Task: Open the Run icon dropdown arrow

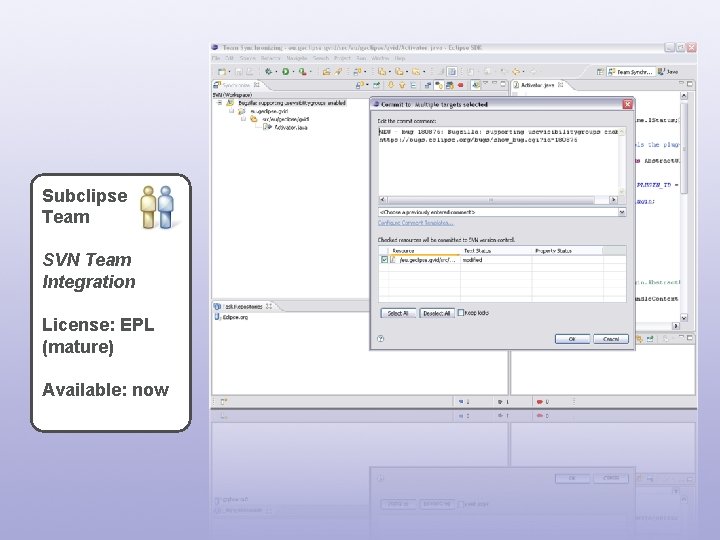Action: tap(293, 72)
